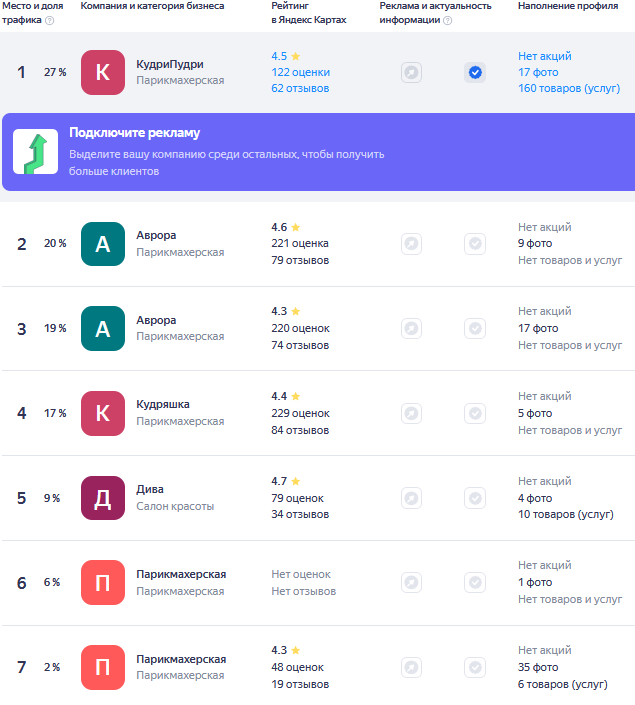
Task: Click verification icon in row 7 Парикмахерская
Action: pos(475,667)
